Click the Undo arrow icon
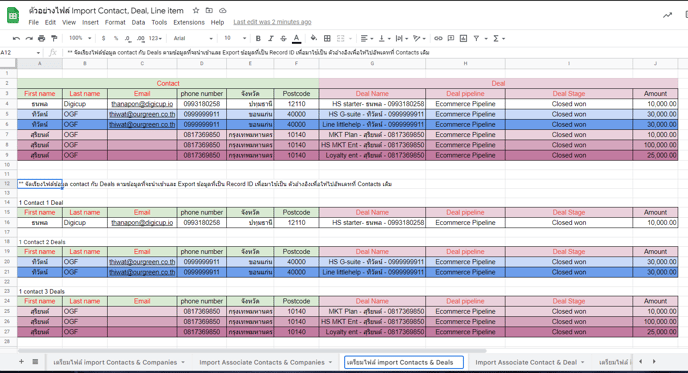Screen dimensions: 688x373 click(16, 39)
